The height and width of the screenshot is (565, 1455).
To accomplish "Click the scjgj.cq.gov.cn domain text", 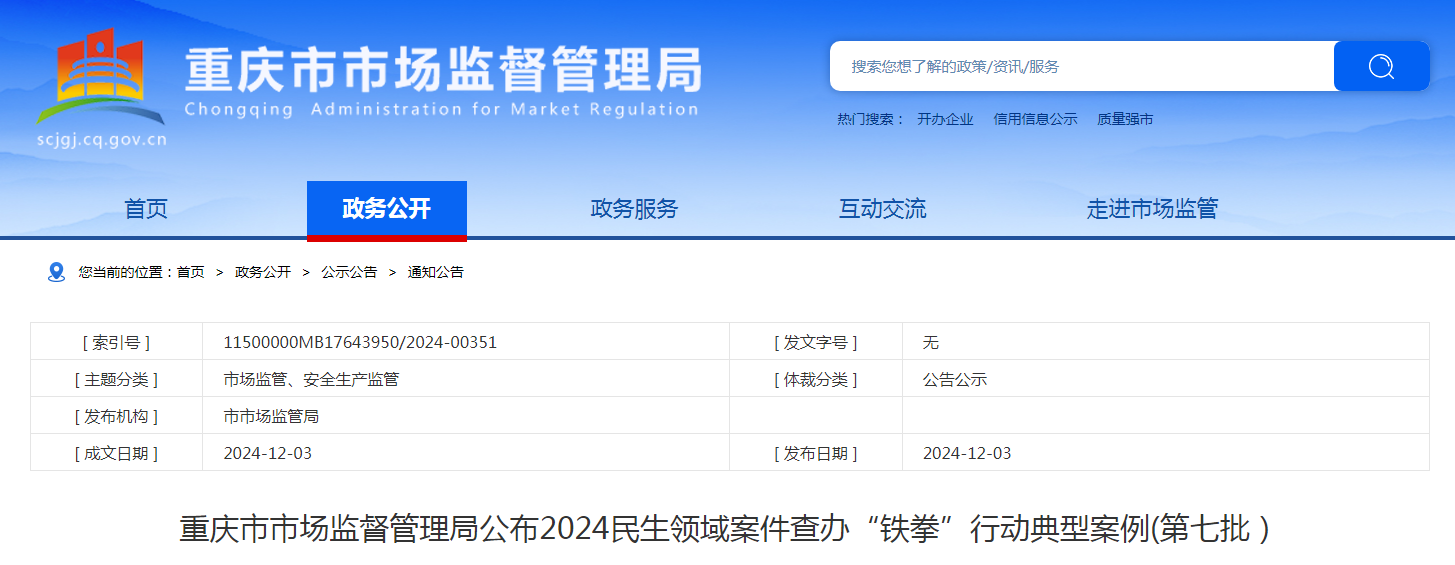I will point(101,140).
